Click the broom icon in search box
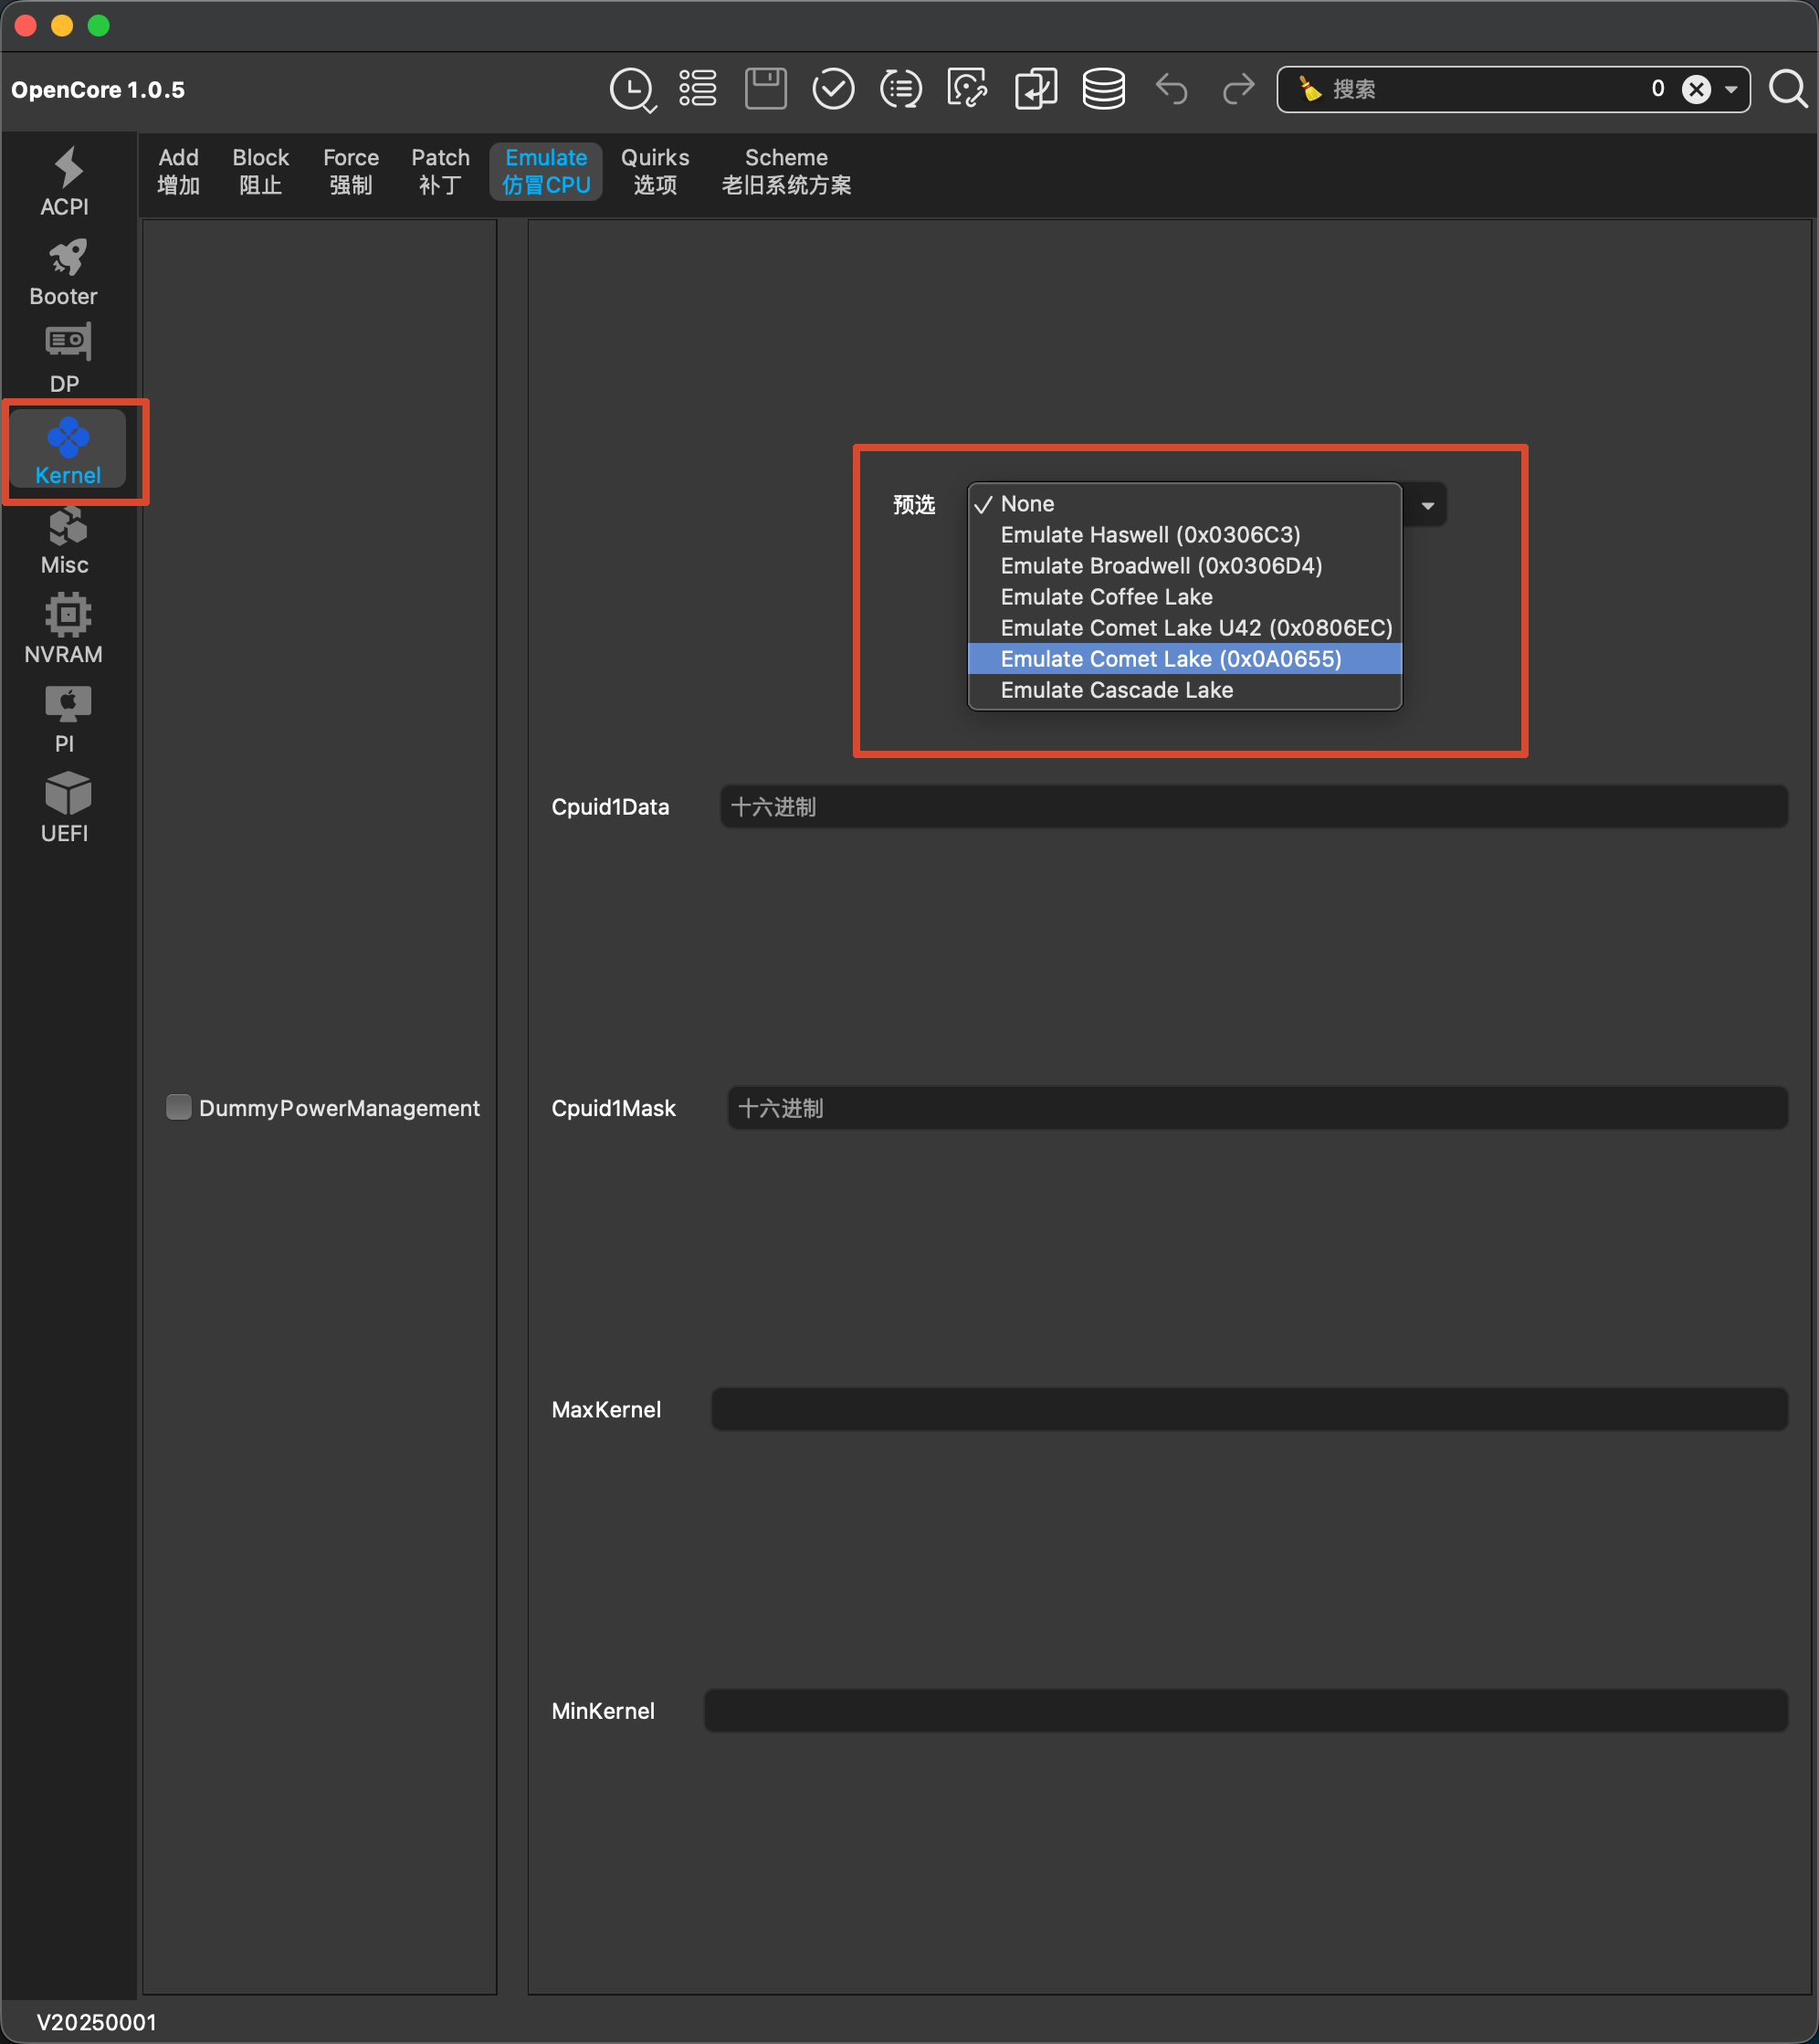 [1309, 89]
